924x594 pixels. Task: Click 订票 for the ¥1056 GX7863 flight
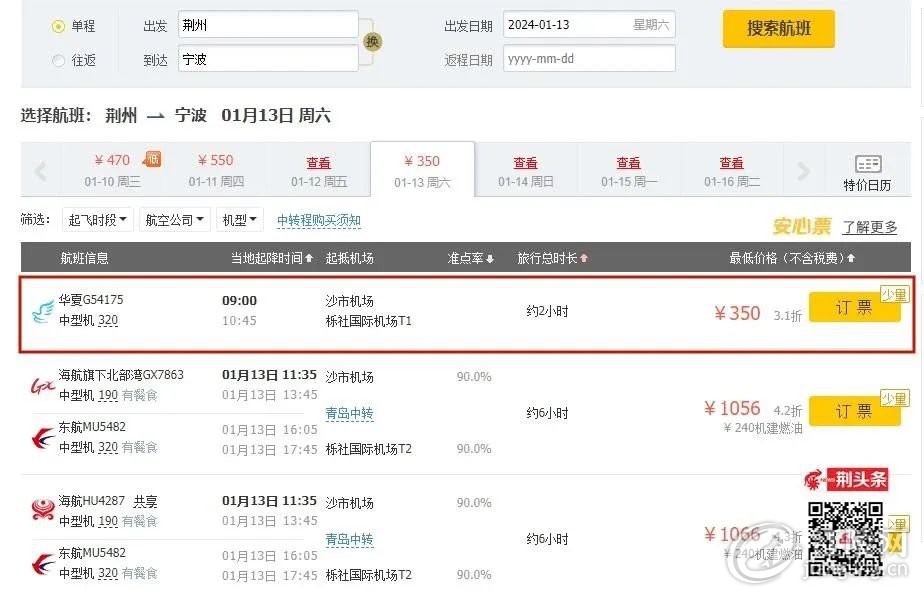[854, 411]
